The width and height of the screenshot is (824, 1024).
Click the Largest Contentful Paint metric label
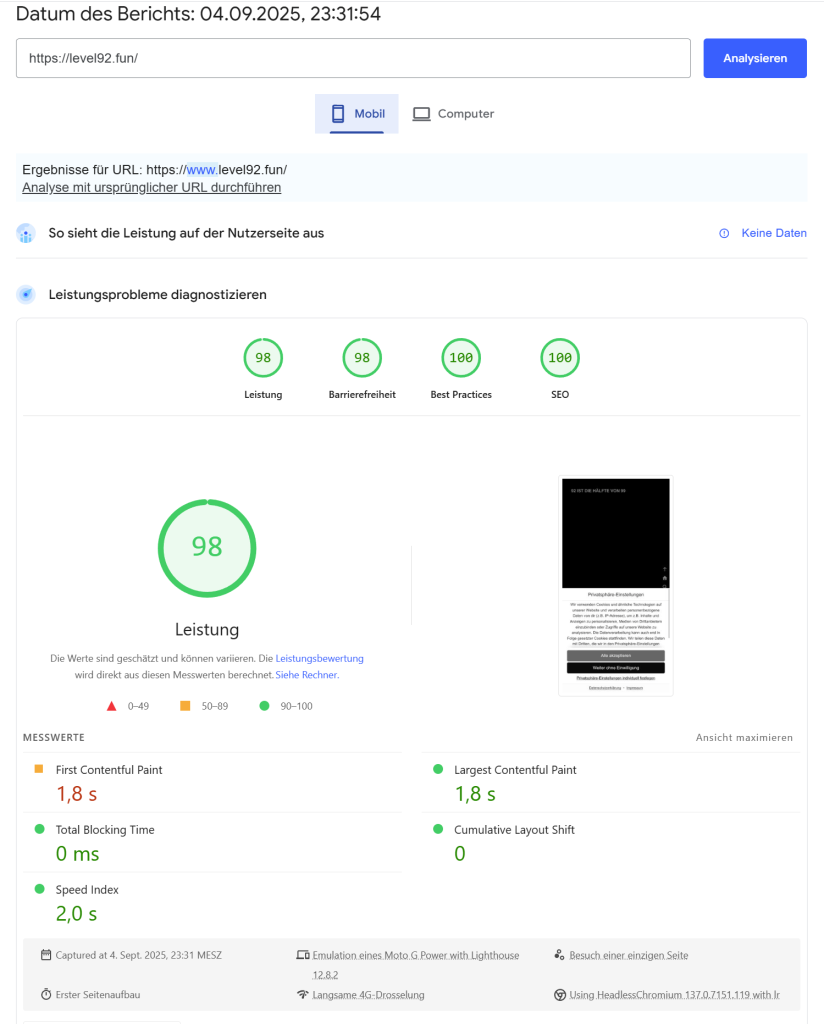[x=515, y=770]
